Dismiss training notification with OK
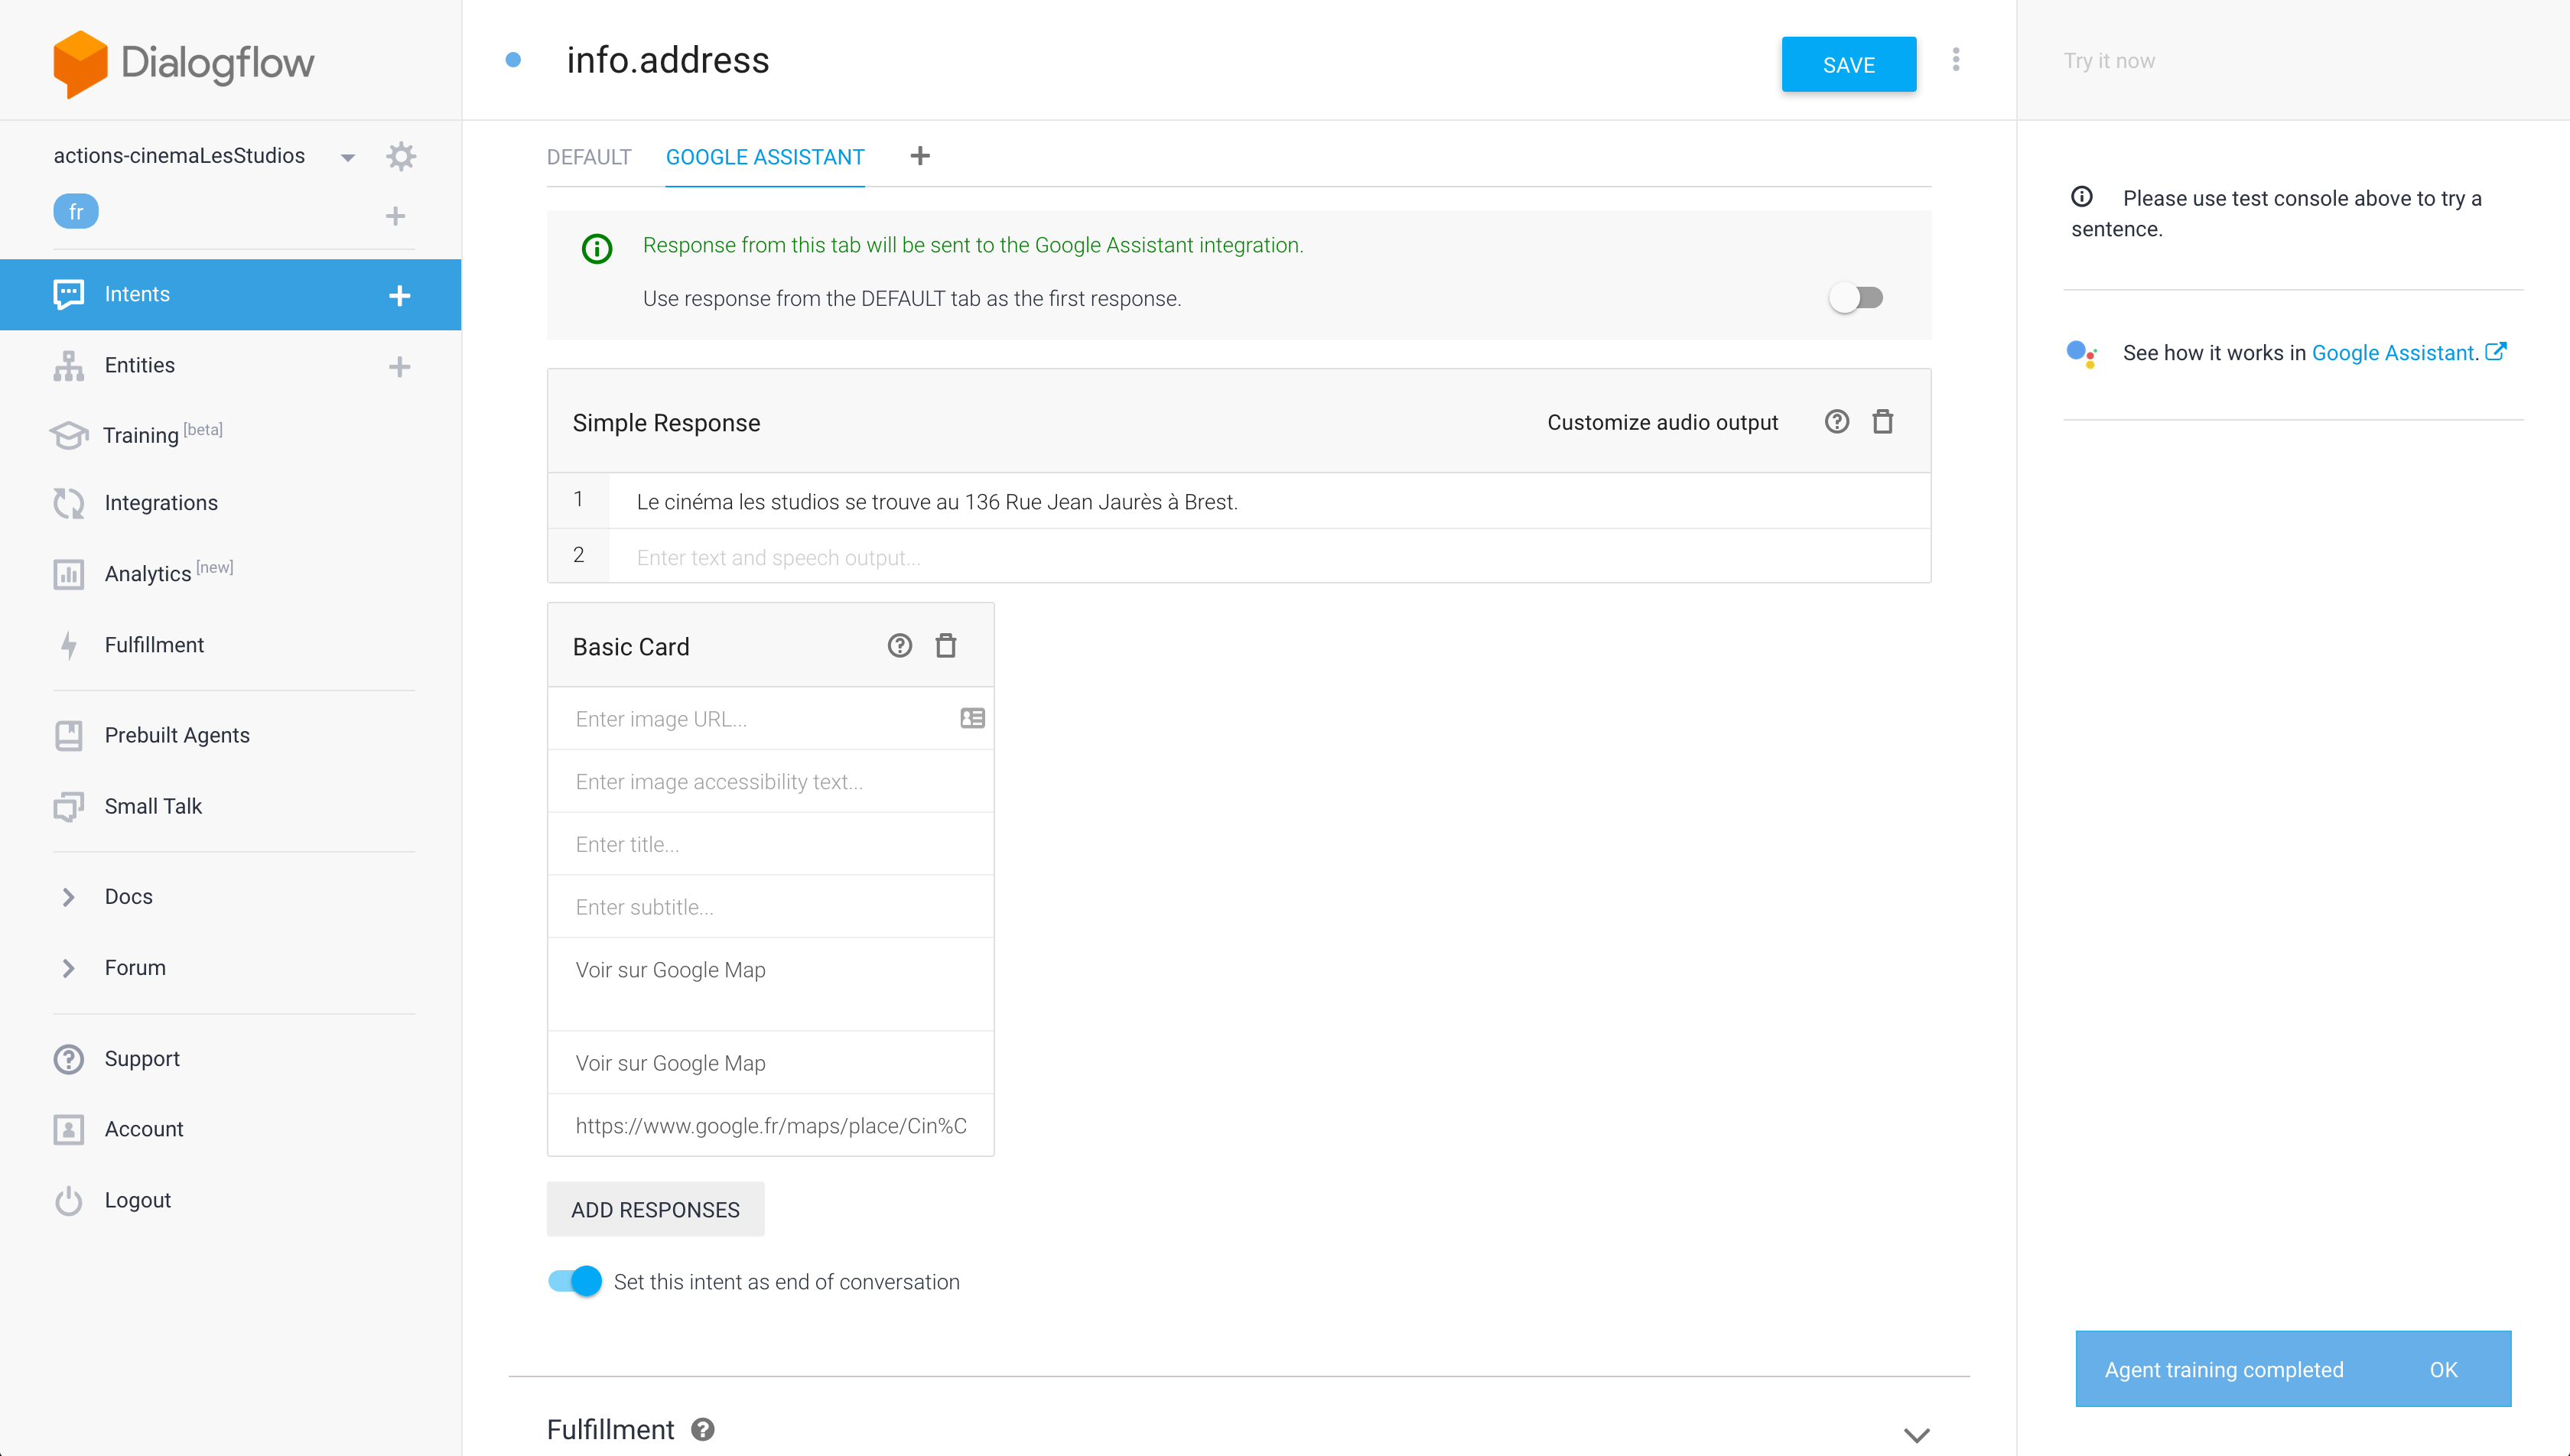The image size is (2570, 1456). point(2444,1370)
